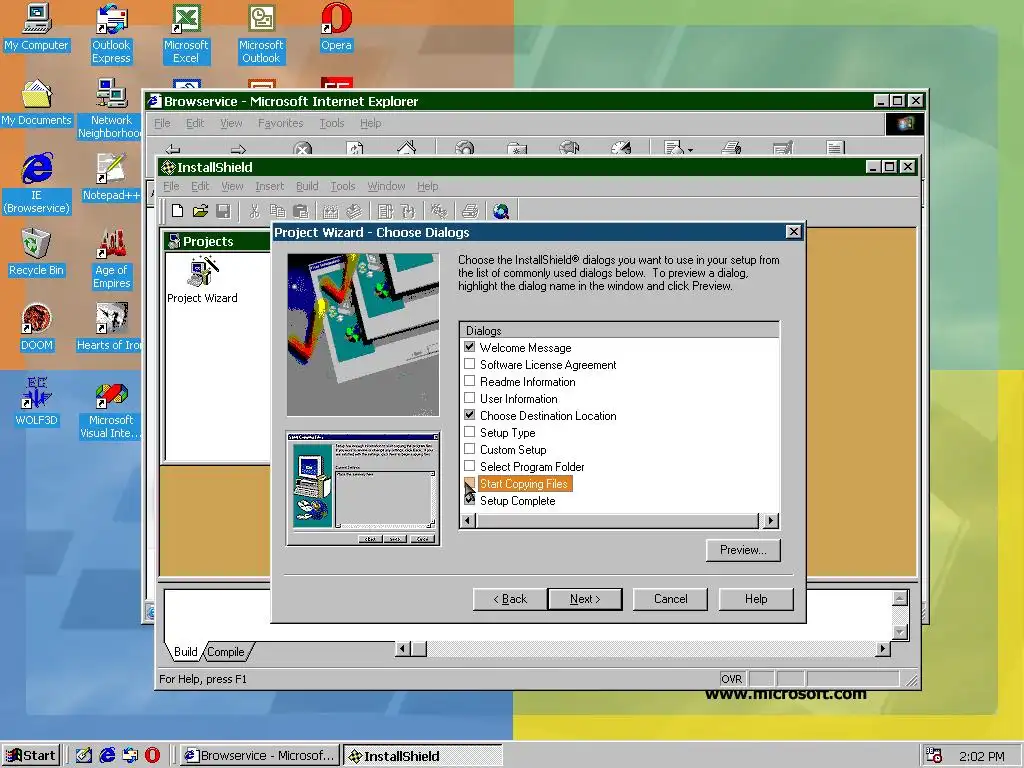Click the Dialogs list left scroll arrow

(468, 520)
